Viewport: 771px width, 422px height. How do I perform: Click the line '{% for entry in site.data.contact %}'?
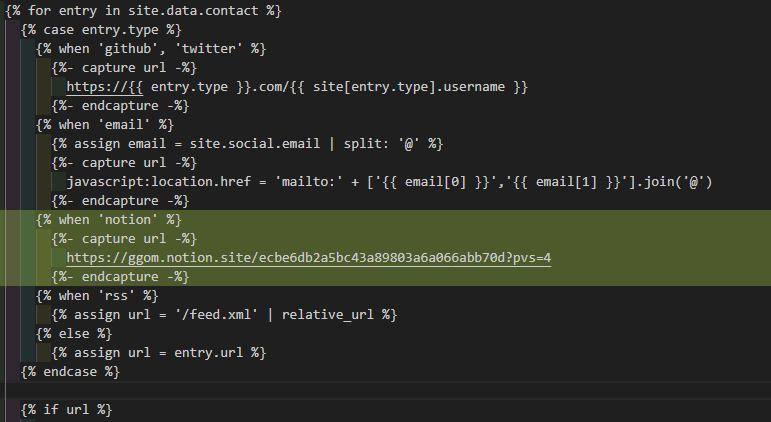tap(143, 11)
